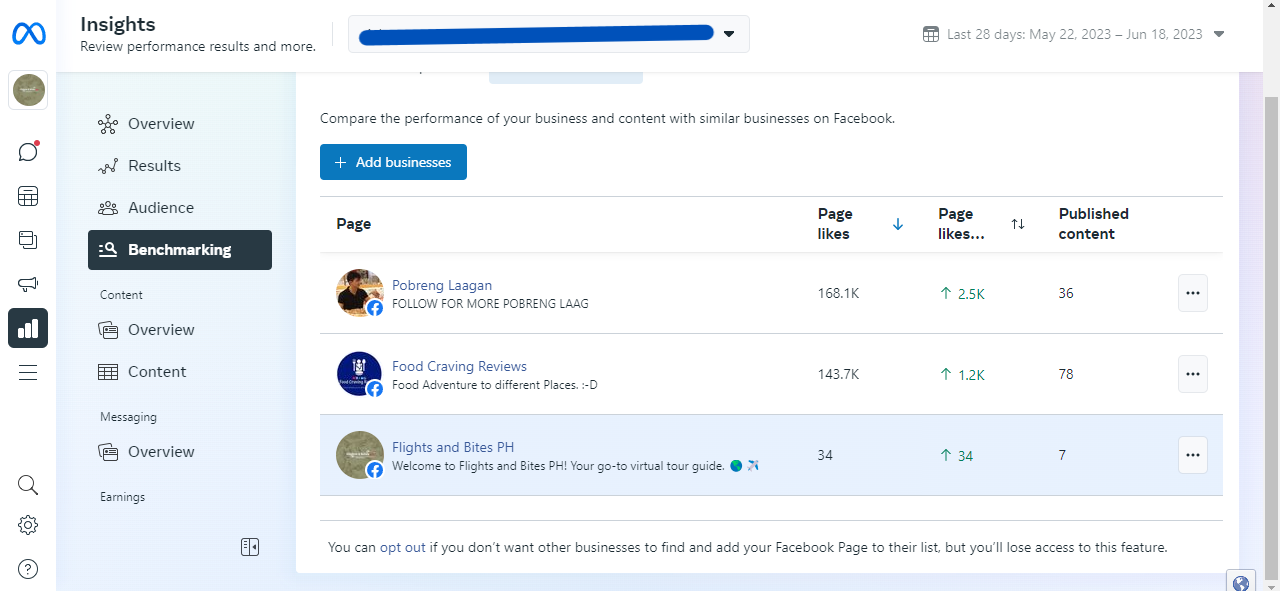The width and height of the screenshot is (1280, 591).
Task: Open the All tools hamburger icon
Action: pos(28,372)
